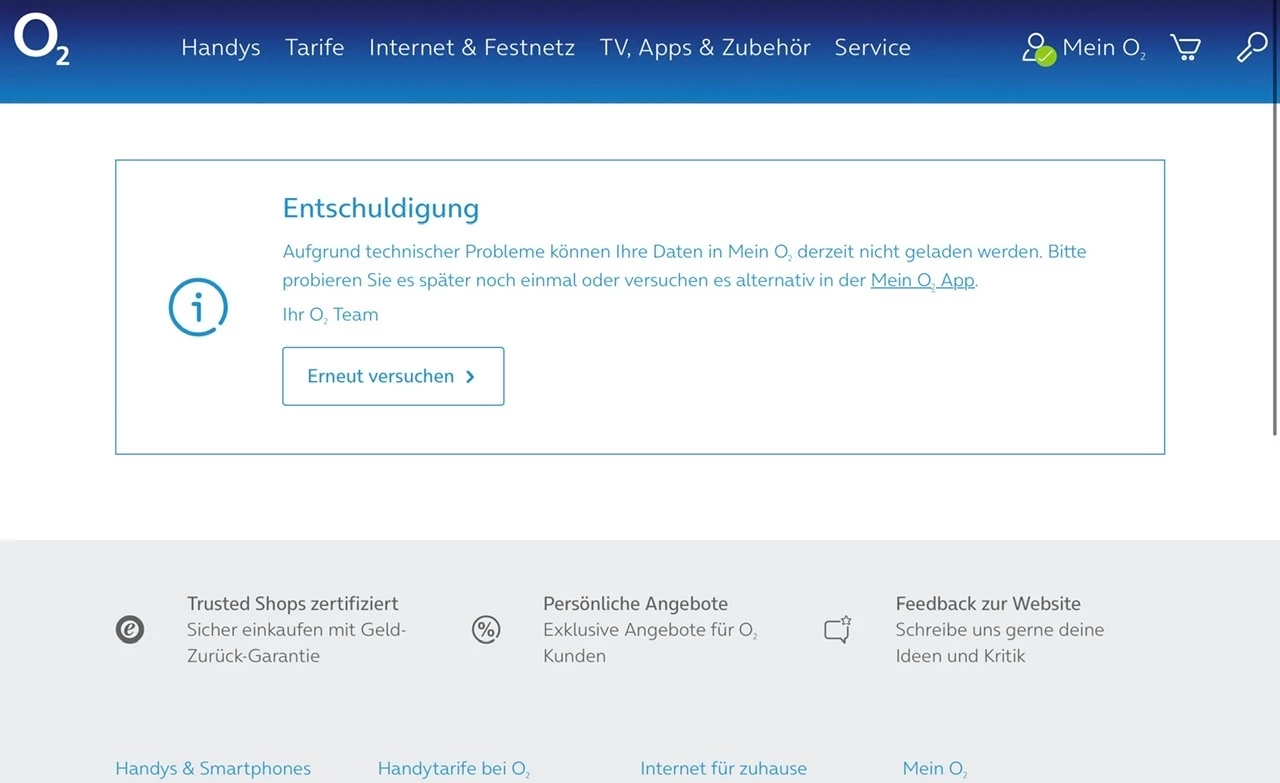Open the Service menu
The height and width of the screenshot is (783, 1280).
click(x=873, y=47)
